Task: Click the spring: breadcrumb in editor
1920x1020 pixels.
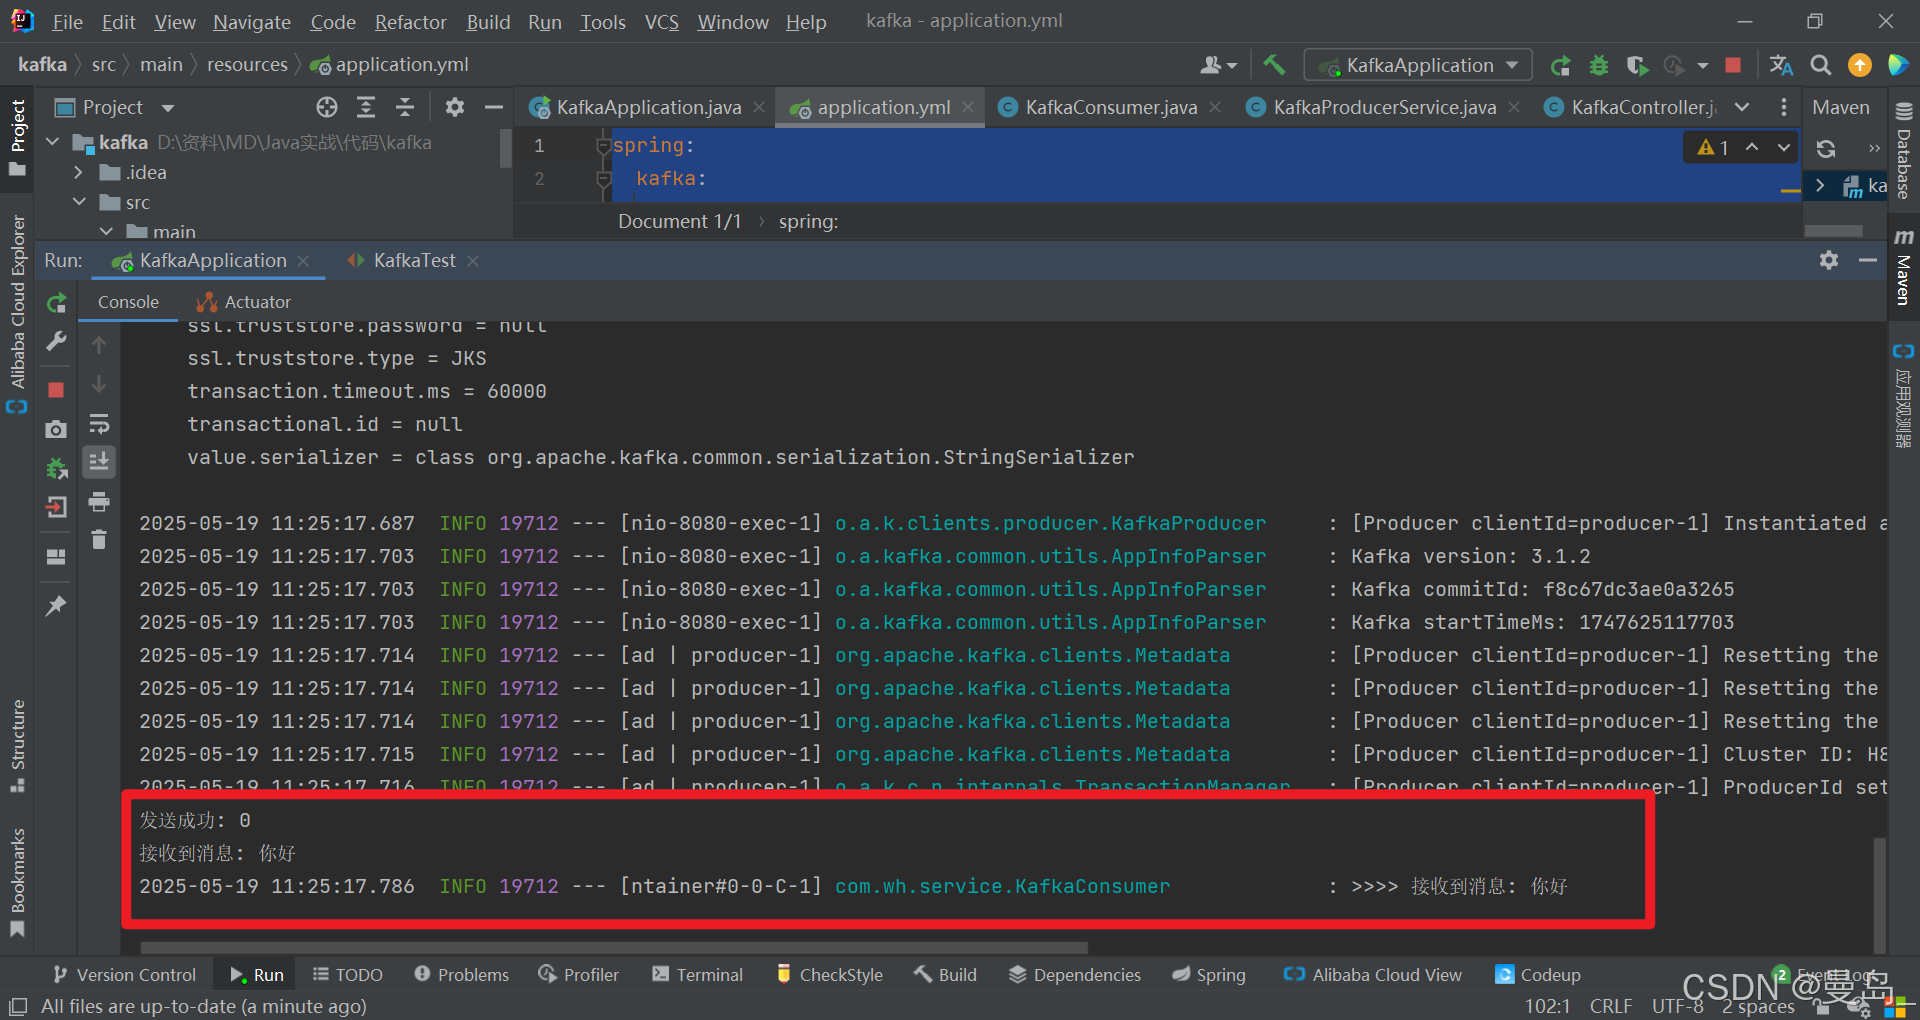Action: pyautogui.click(x=808, y=222)
